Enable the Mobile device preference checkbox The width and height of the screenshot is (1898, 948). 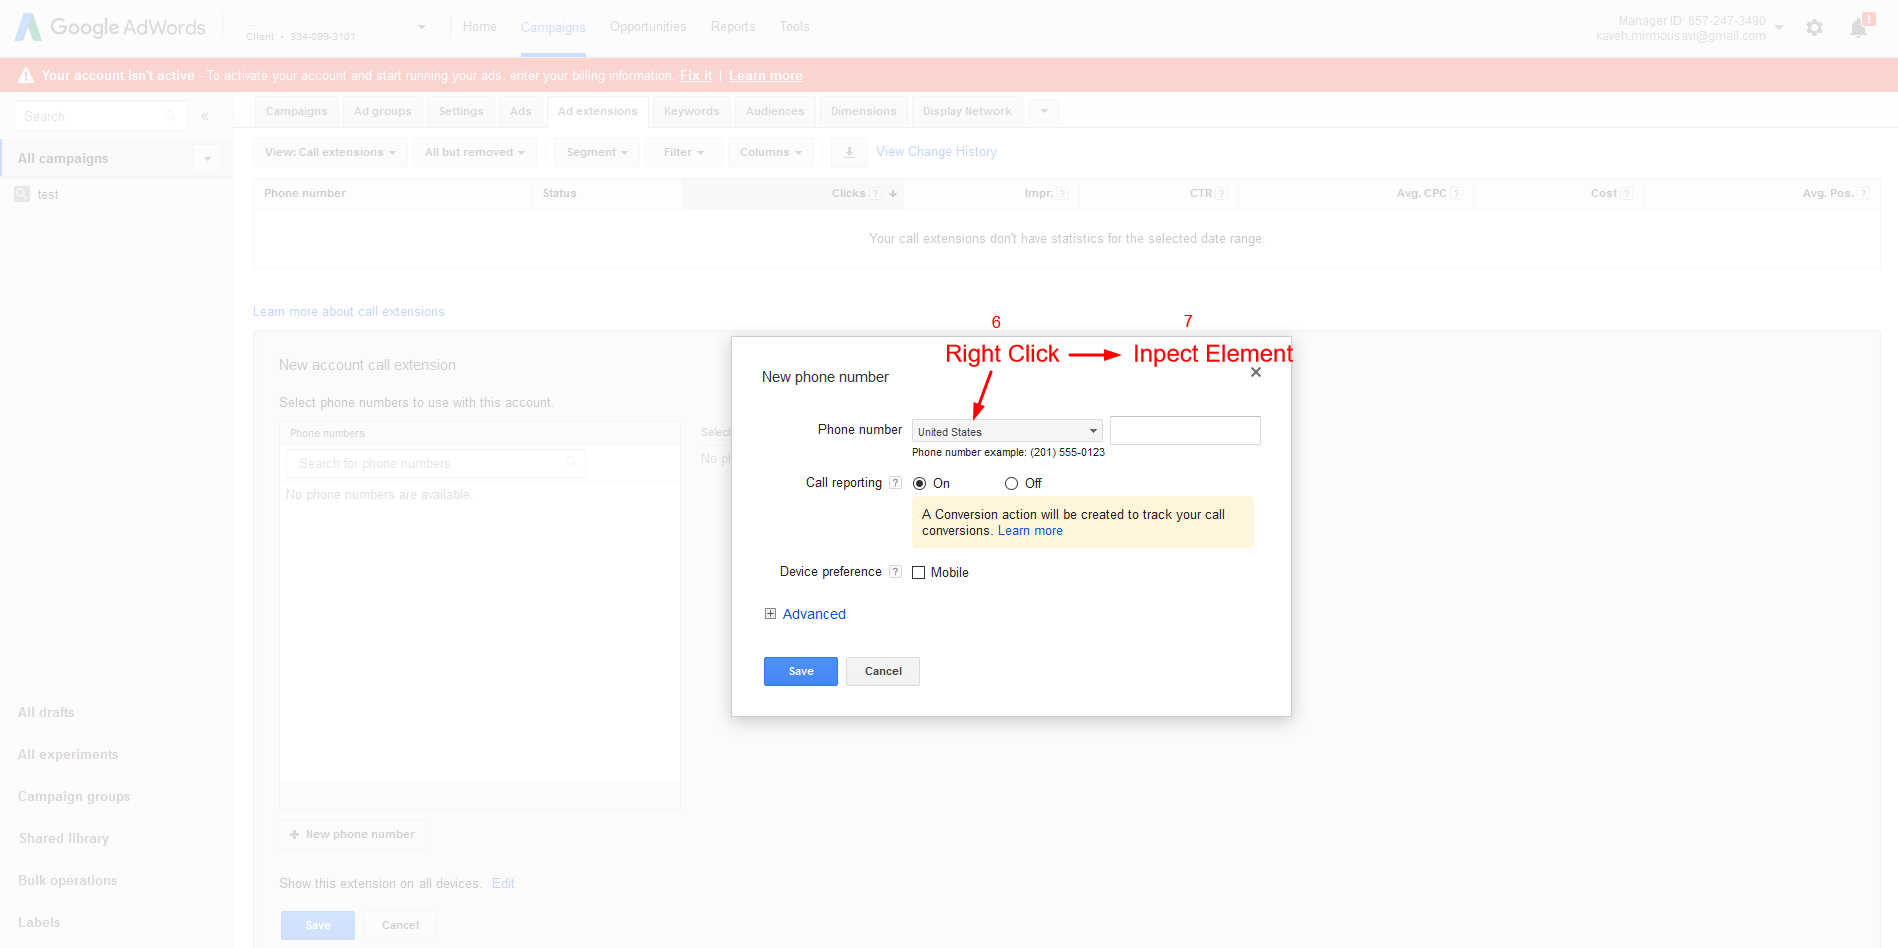pyautogui.click(x=919, y=573)
